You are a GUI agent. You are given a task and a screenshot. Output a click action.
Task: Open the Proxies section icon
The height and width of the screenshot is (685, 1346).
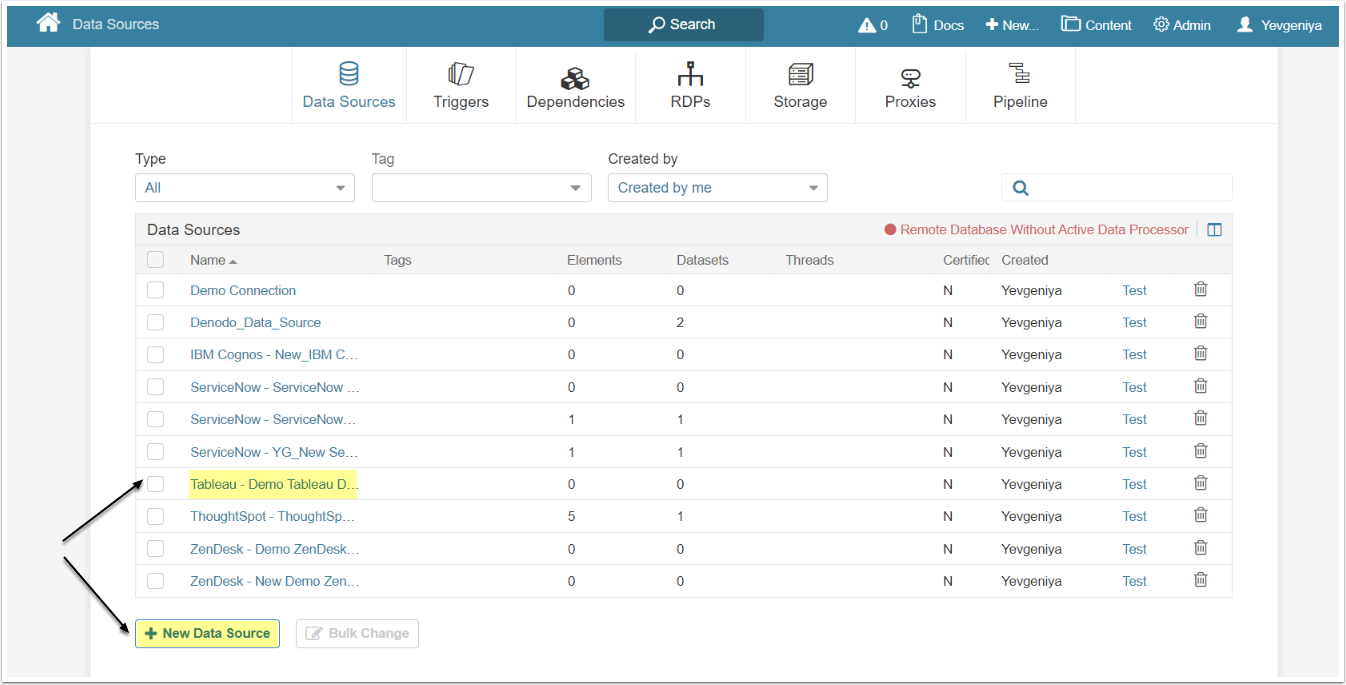click(910, 77)
